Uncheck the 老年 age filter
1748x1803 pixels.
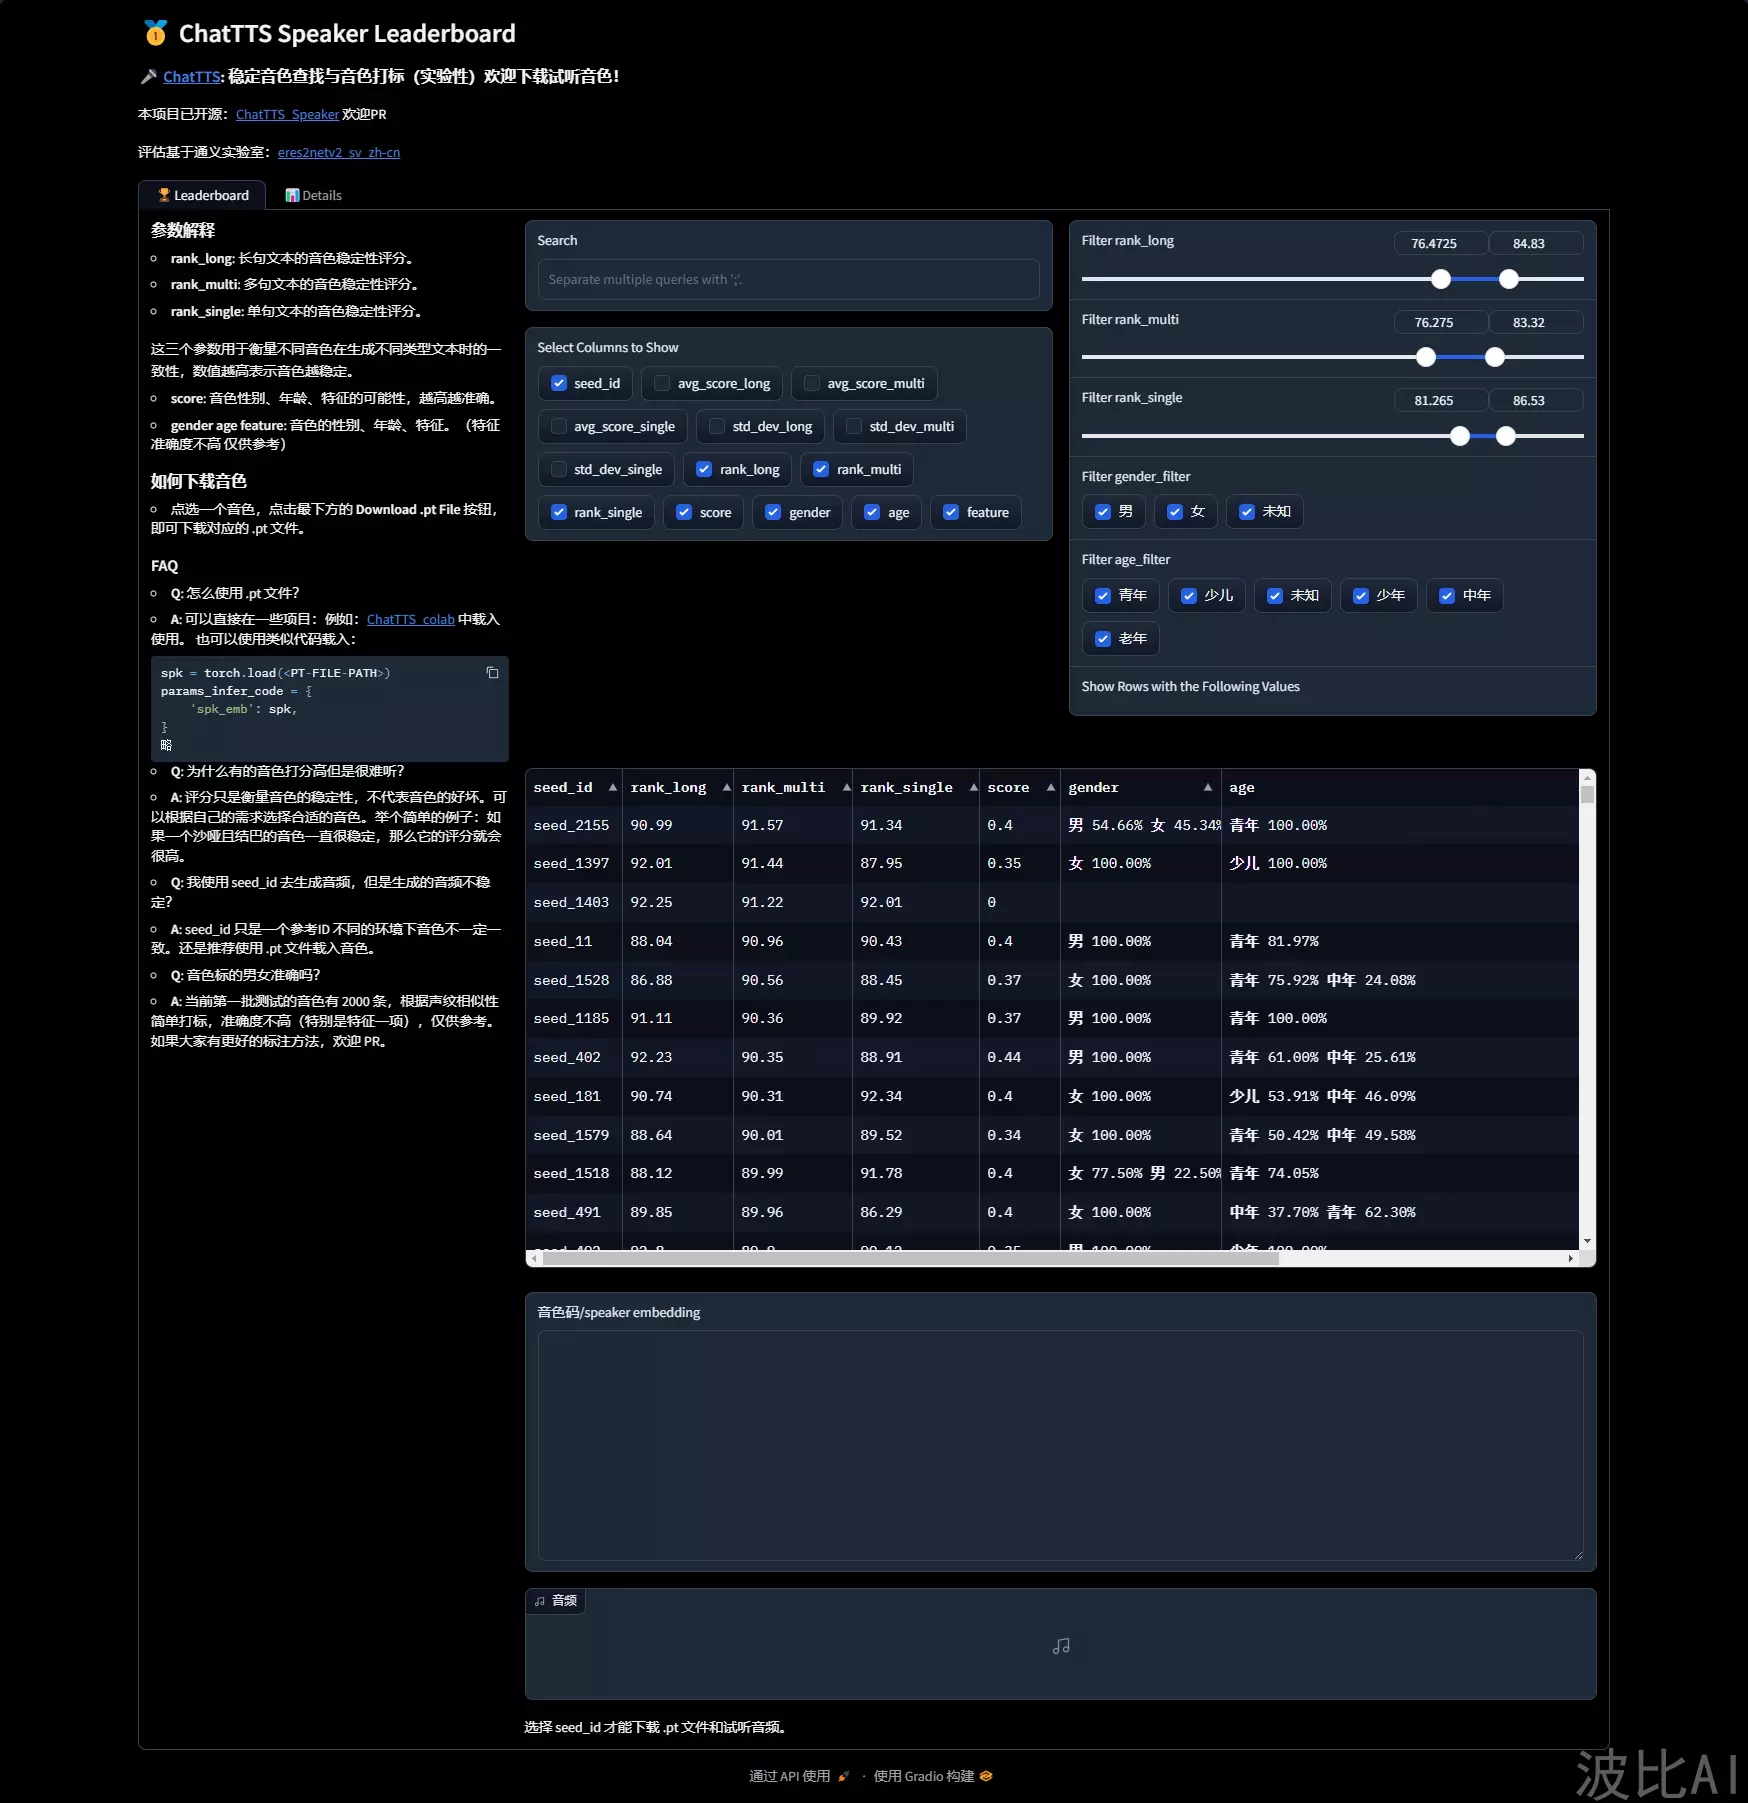pos(1103,639)
